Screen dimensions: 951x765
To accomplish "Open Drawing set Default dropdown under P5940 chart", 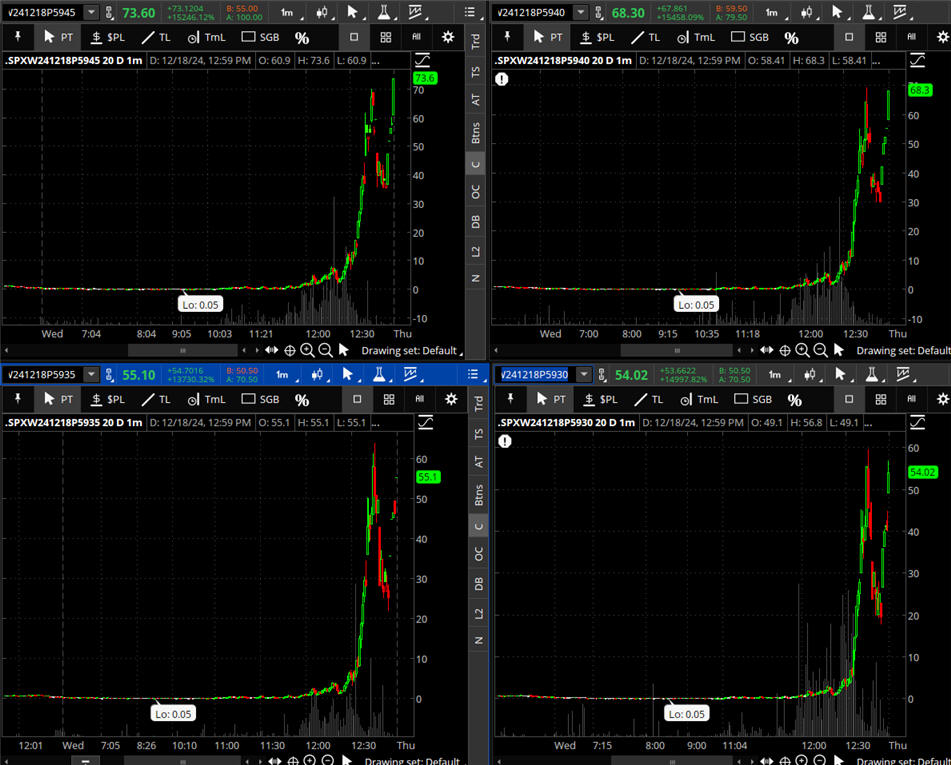I will [904, 351].
